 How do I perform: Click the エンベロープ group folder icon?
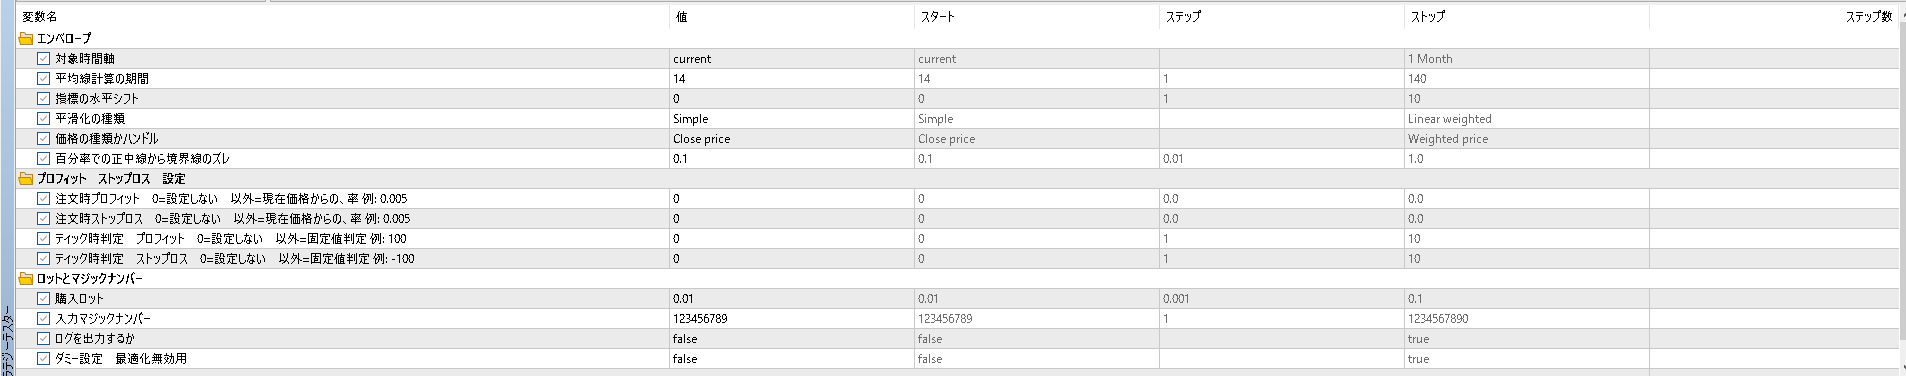coord(26,39)
